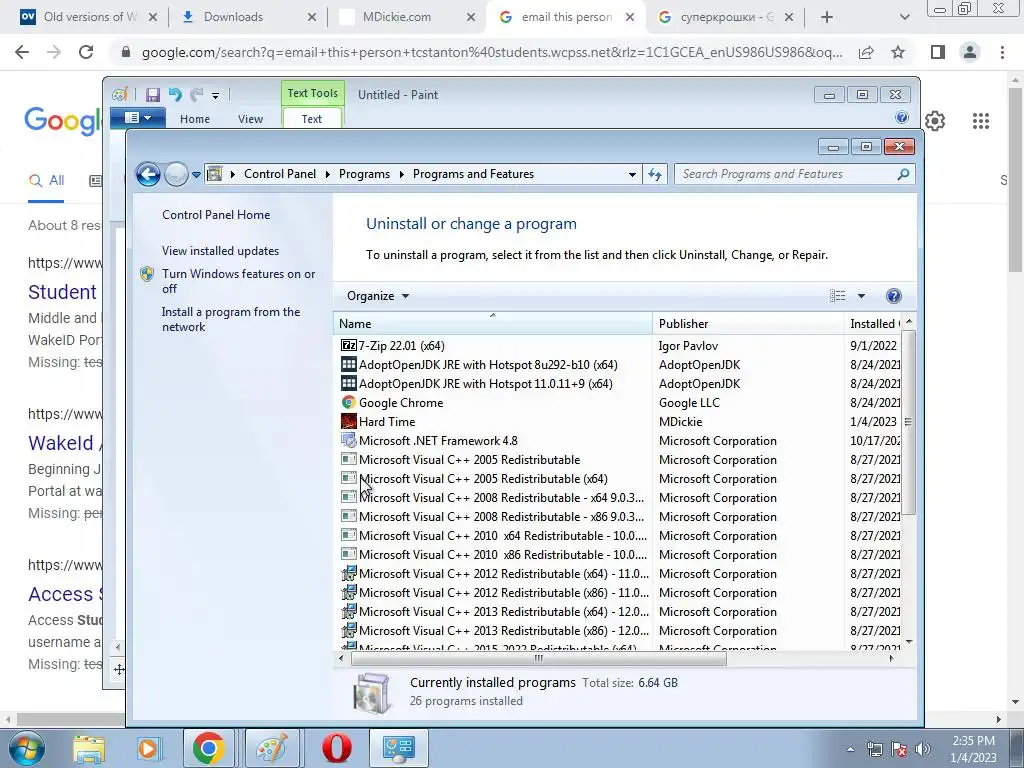Open recent pages dropdown next to Forward button

[x=197, y=174]
